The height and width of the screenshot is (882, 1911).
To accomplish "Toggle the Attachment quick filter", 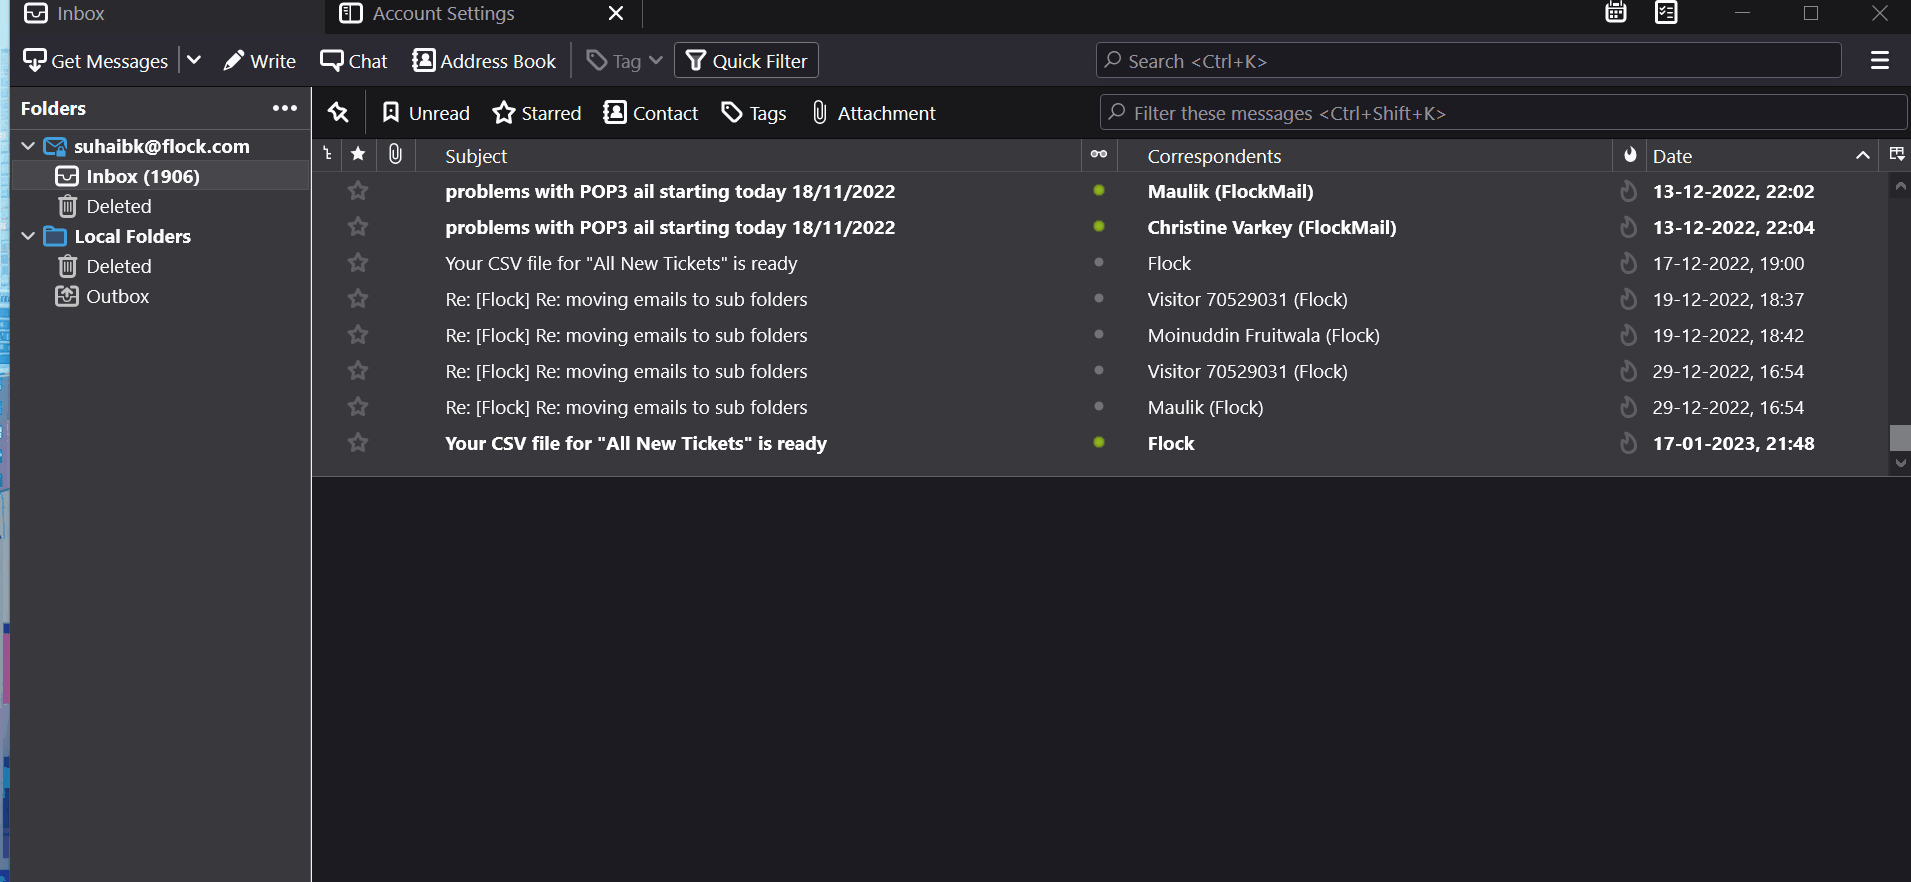I will pyautogui.click(x=874, y=113).
